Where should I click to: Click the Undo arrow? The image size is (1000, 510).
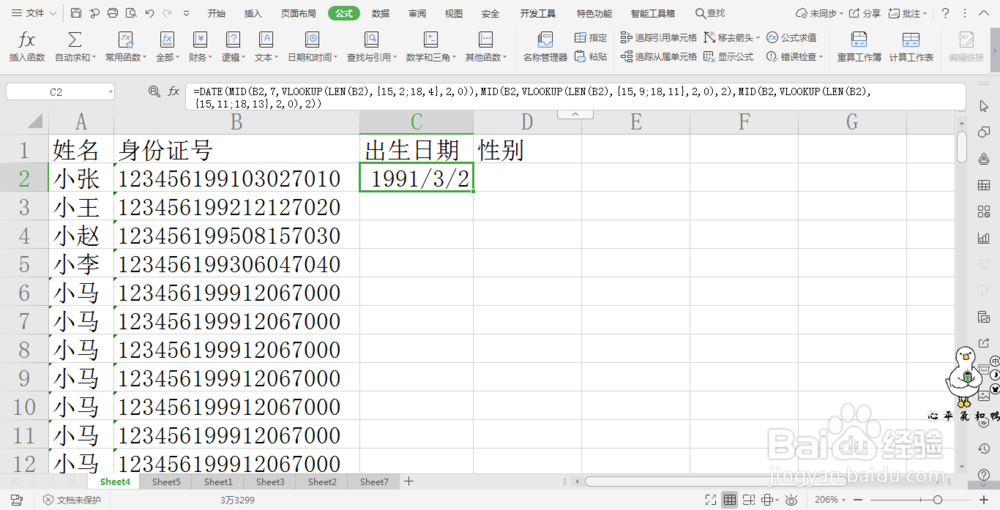(150, 13)
